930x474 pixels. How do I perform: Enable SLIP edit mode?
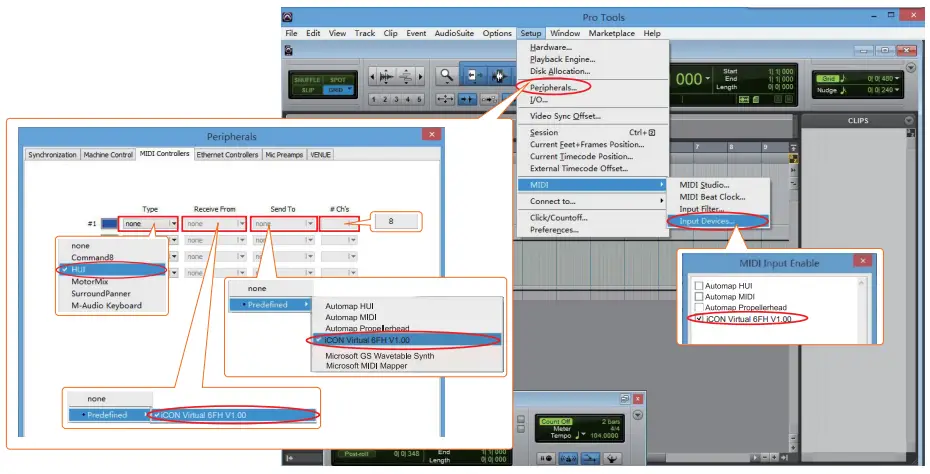coord(307,90)
